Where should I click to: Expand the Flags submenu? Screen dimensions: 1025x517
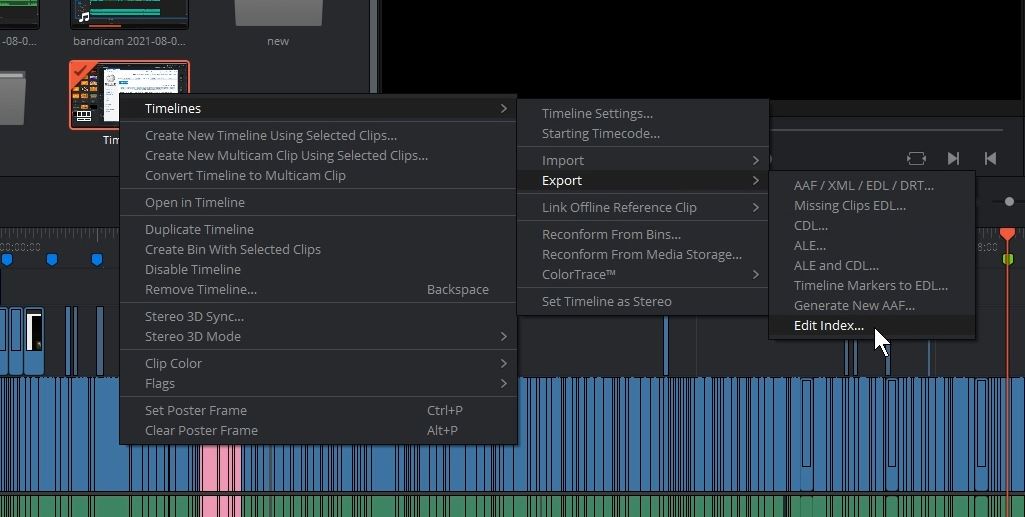[x=318, y=383]
